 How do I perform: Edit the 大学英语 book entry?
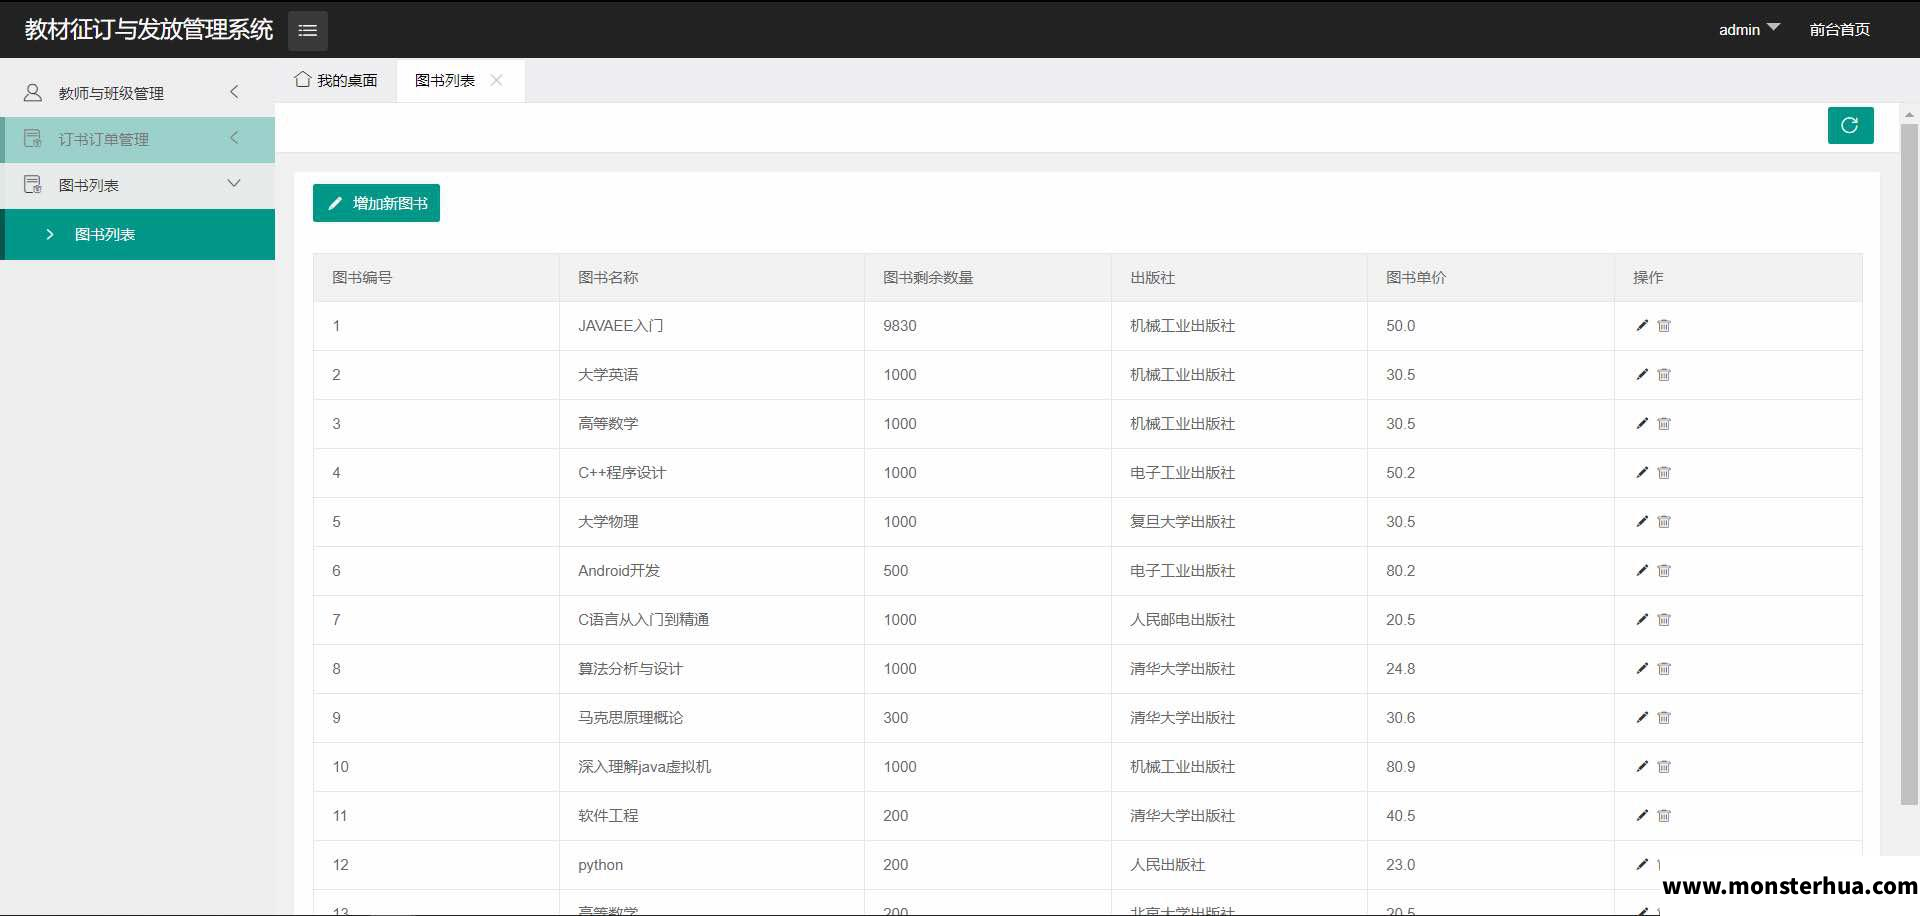(x=1642, y=374)
